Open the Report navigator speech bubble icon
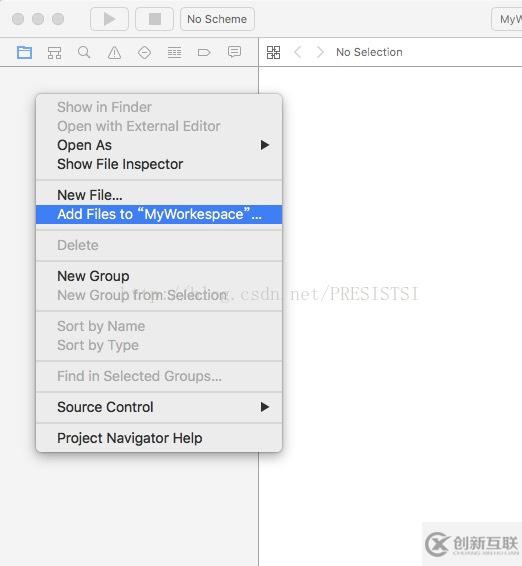 click(234, 52)
